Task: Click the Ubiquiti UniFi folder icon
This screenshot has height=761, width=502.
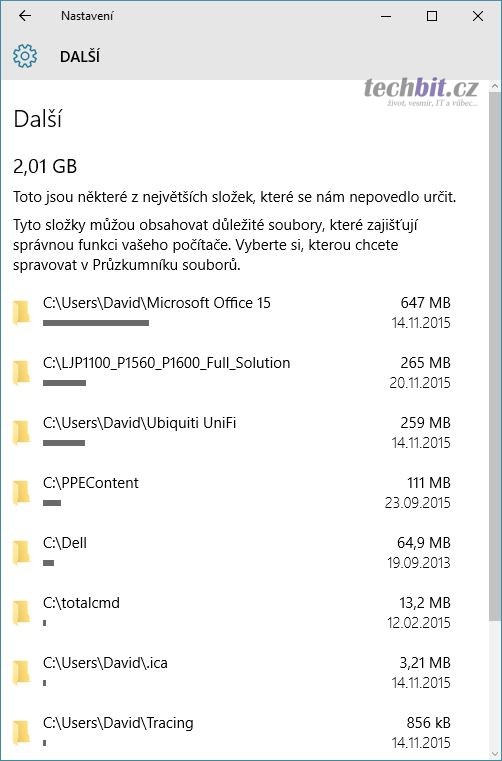Action: point(21,432)
